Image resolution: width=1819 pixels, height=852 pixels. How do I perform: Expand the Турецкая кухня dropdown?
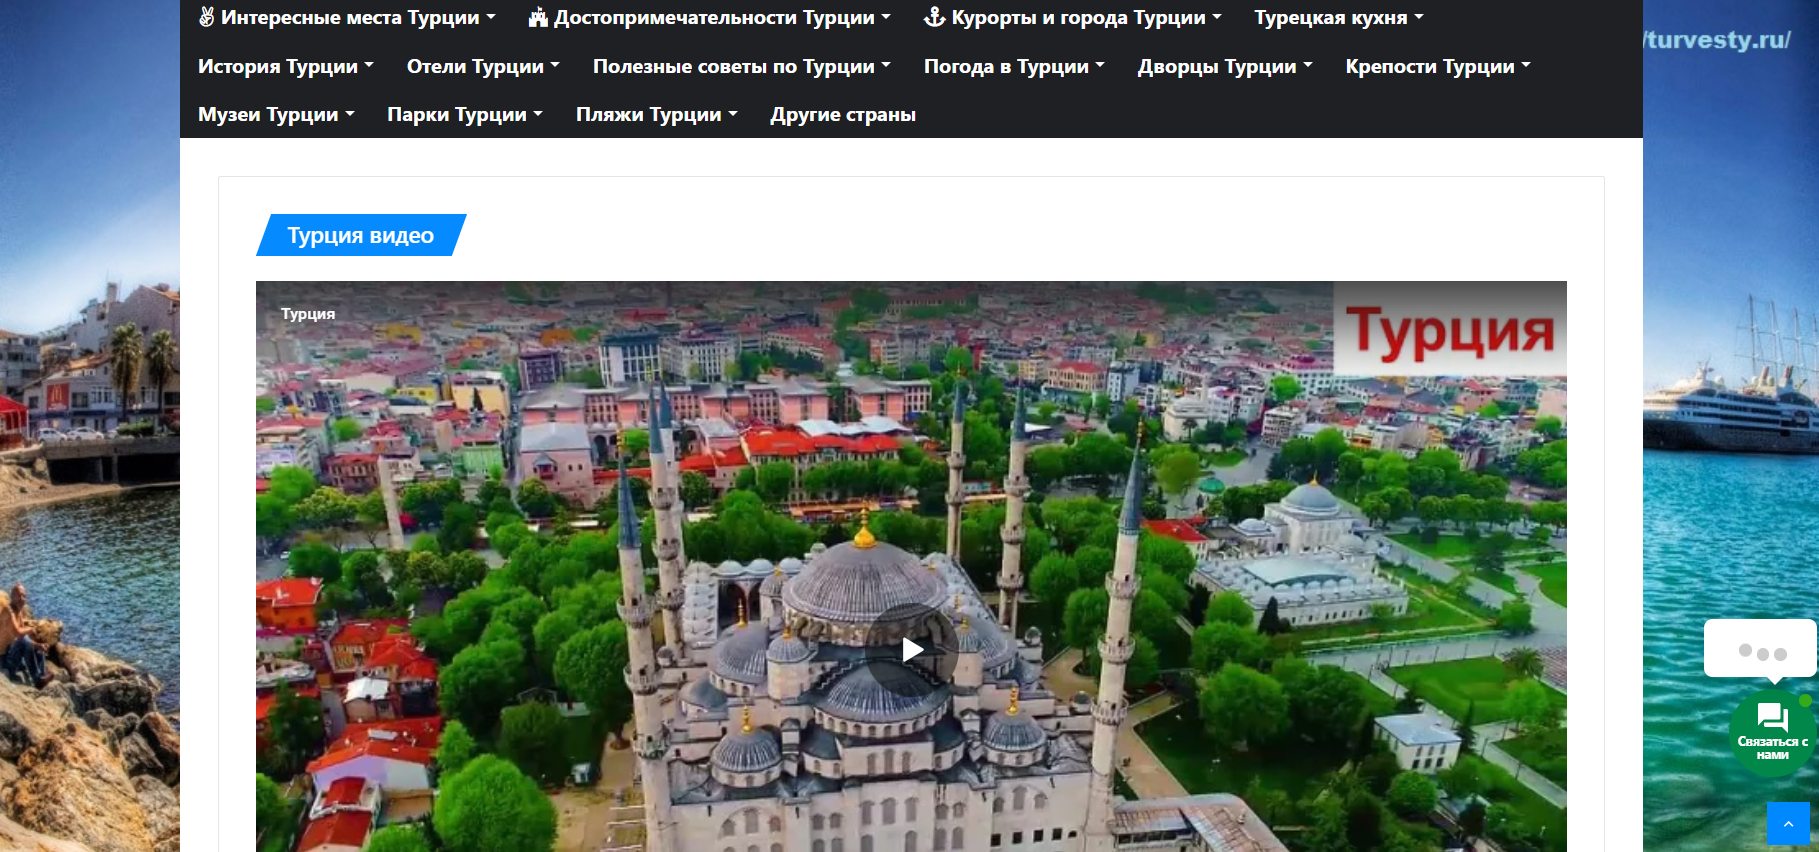1338,18
